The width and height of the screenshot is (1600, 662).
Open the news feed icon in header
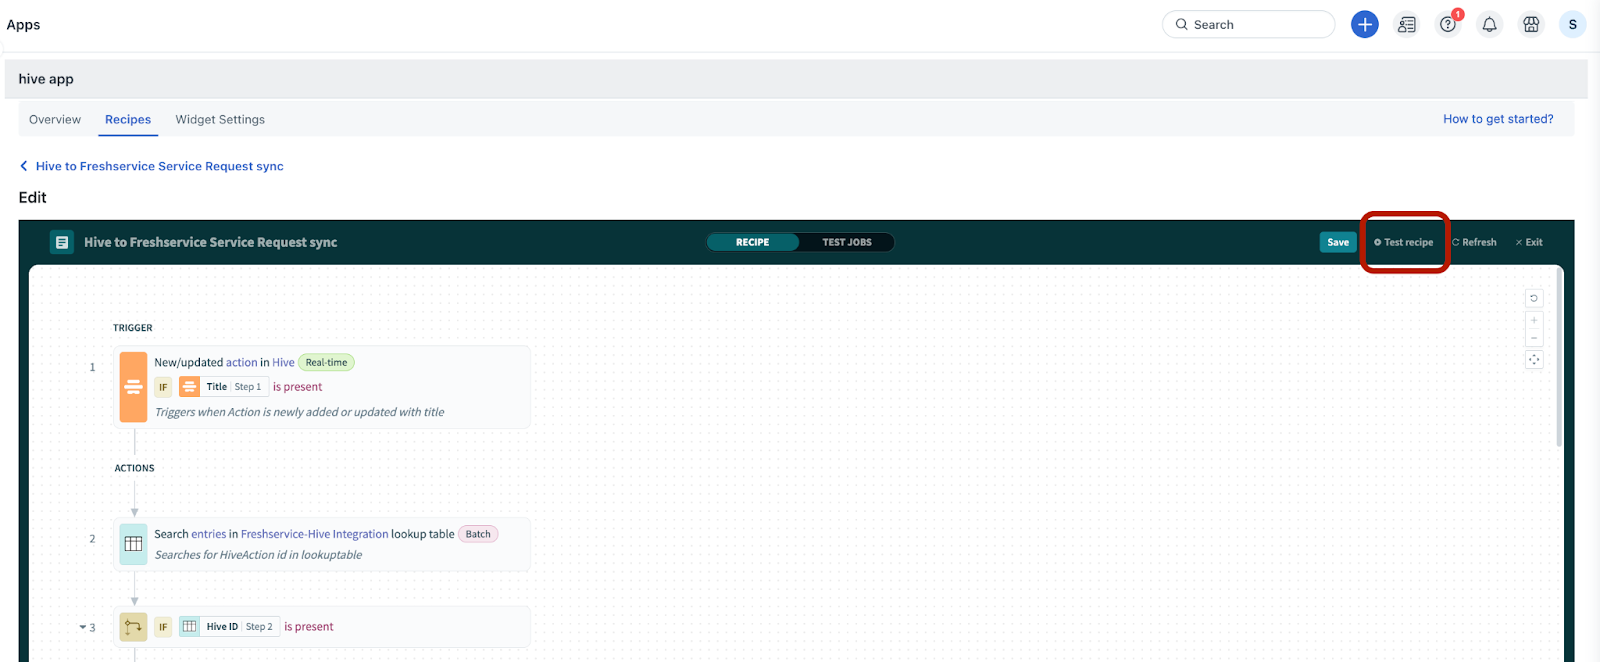click(x=1406, y=24)
